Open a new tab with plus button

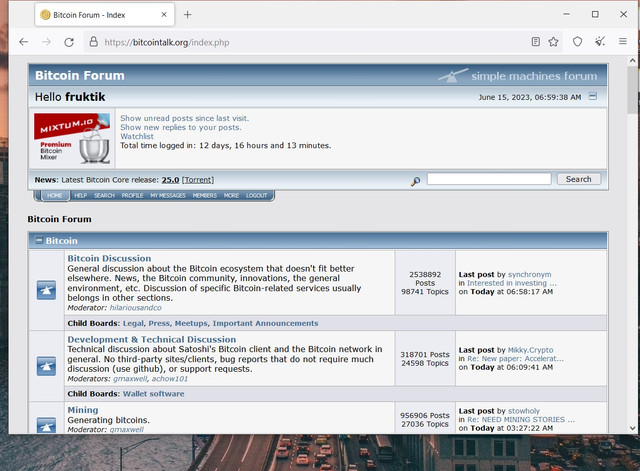tap(187, 15)
